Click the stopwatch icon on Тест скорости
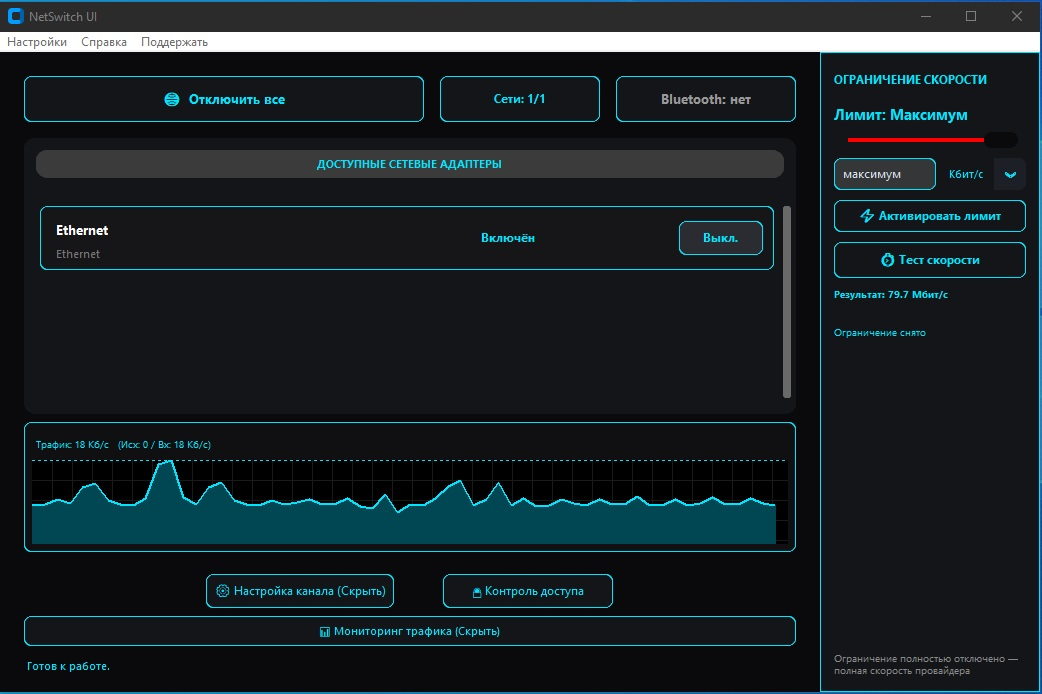Image resolution: width=1042 pixels, height=694 pixels. [x=887, y=260]
